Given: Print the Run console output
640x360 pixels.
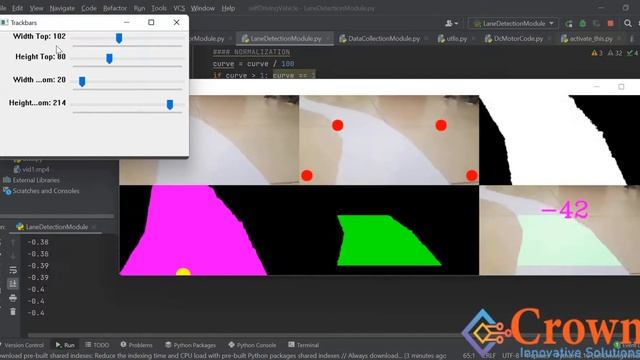Looking at the screenshot, I should (x=13, y=298).
